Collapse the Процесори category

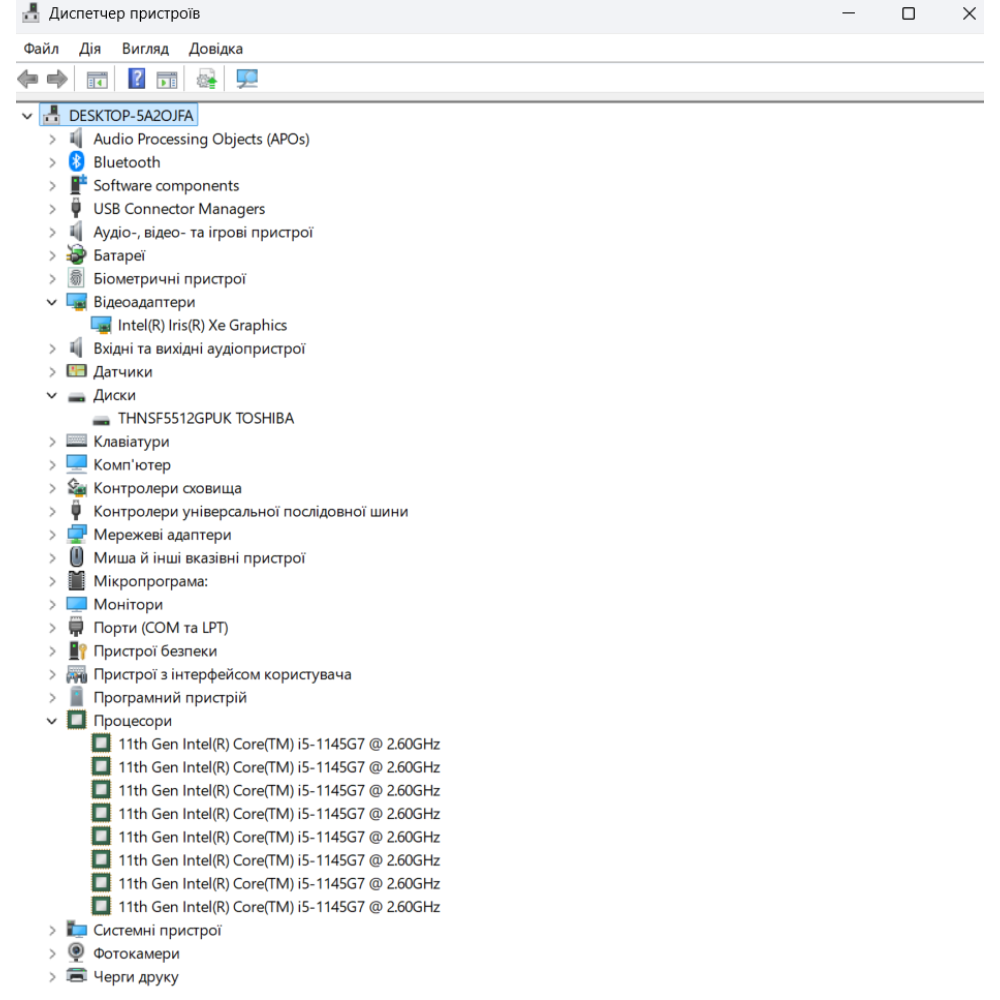pos(52,721)
